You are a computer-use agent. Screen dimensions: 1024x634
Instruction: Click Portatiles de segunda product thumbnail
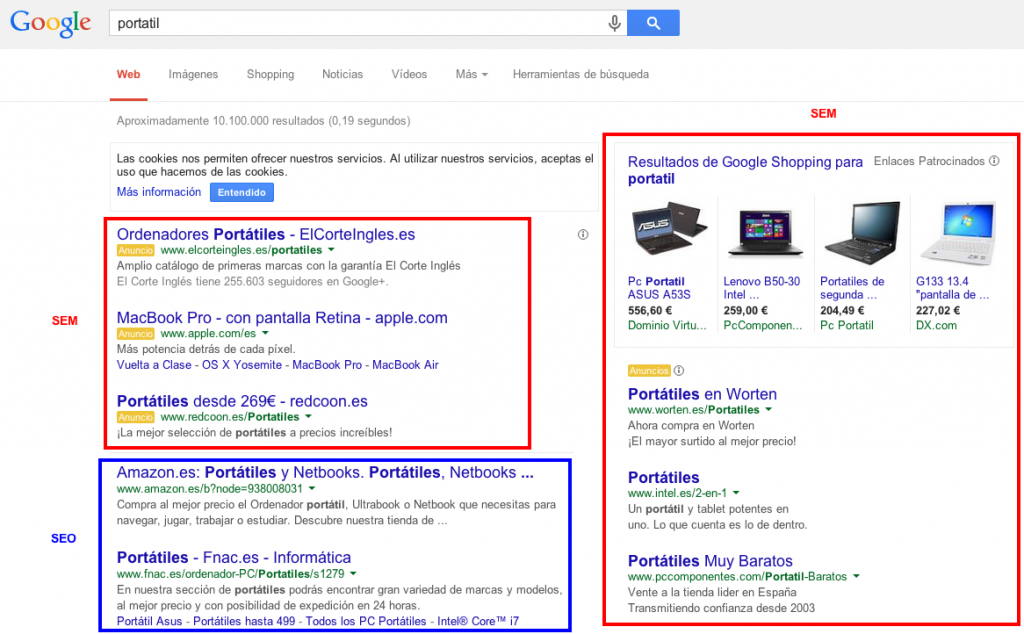point(863,232)
